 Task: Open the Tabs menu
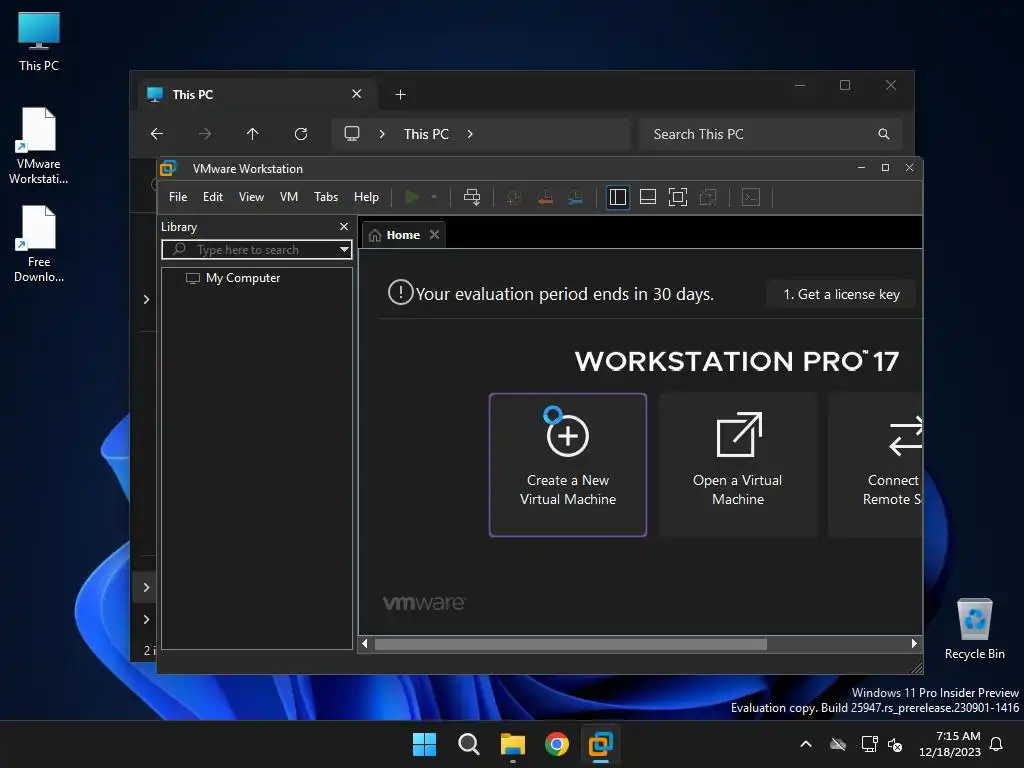pos(326,197)
